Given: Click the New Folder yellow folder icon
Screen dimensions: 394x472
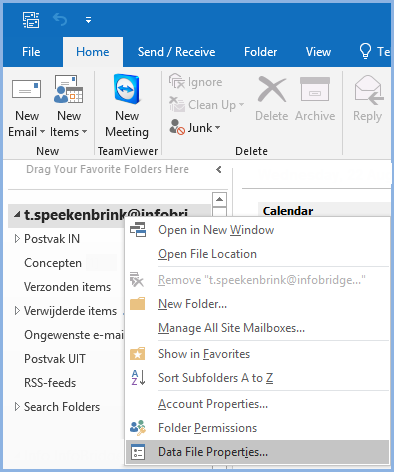Looking at the screenshot, I should 137,304.
